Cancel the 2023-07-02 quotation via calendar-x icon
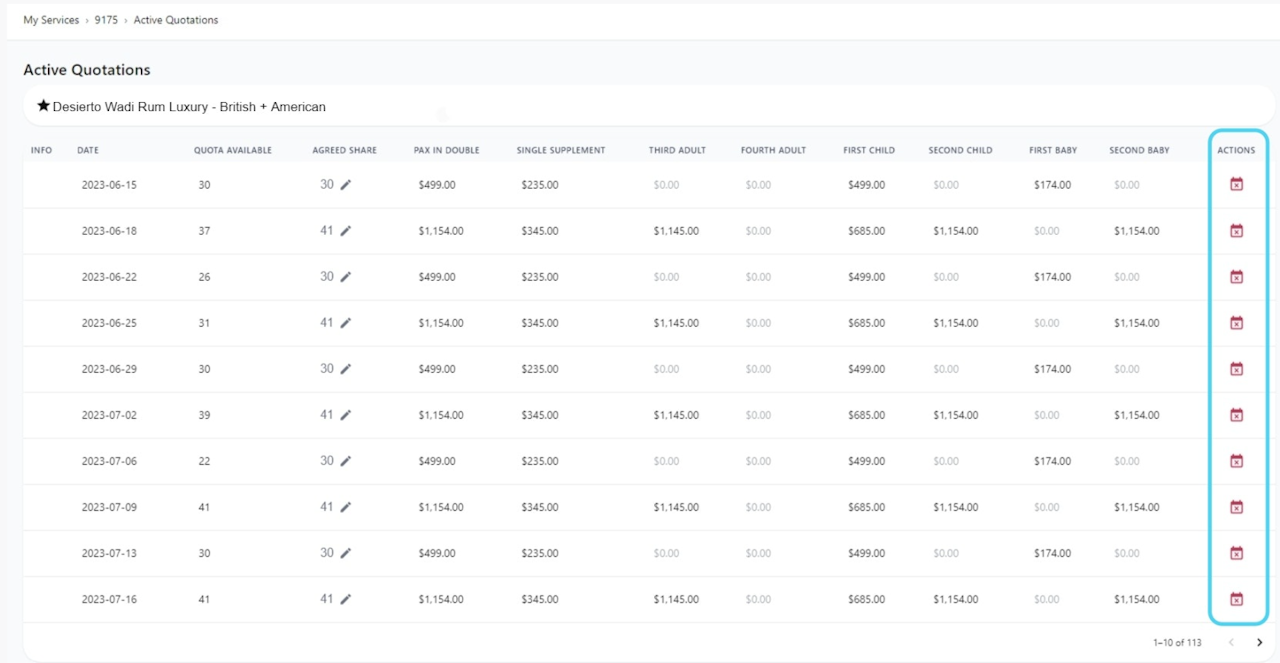1280x663 pixels. (x=1236, y=415)
